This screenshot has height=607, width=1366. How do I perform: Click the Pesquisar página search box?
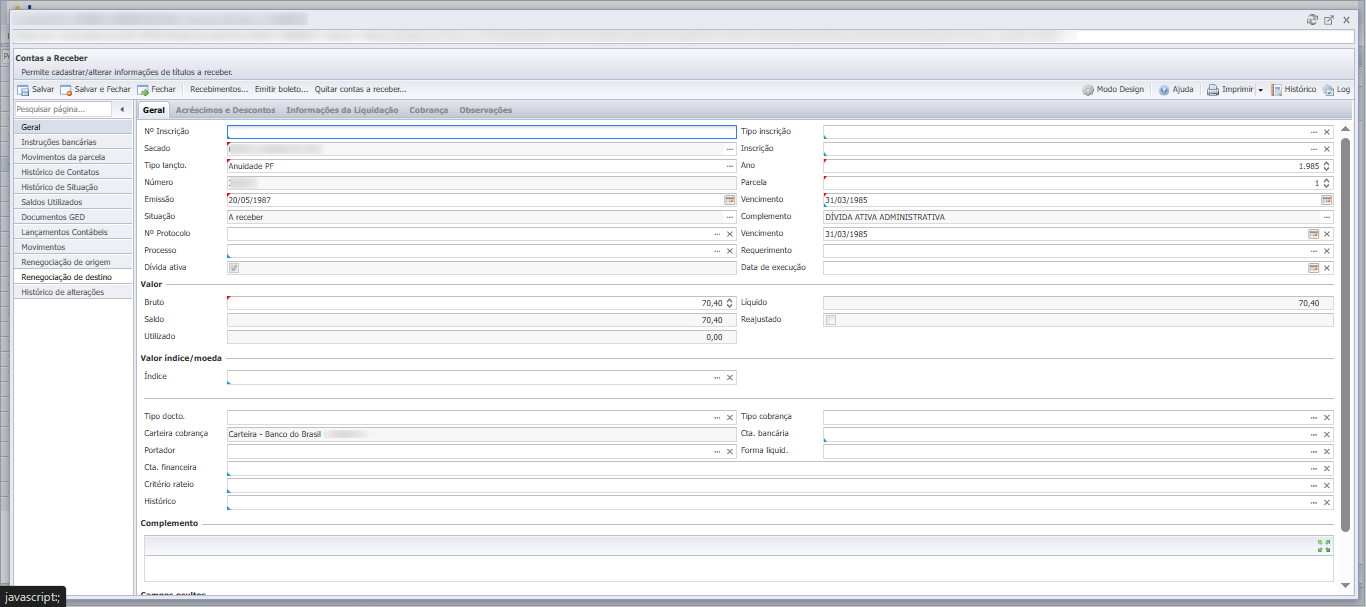[63, 109]
